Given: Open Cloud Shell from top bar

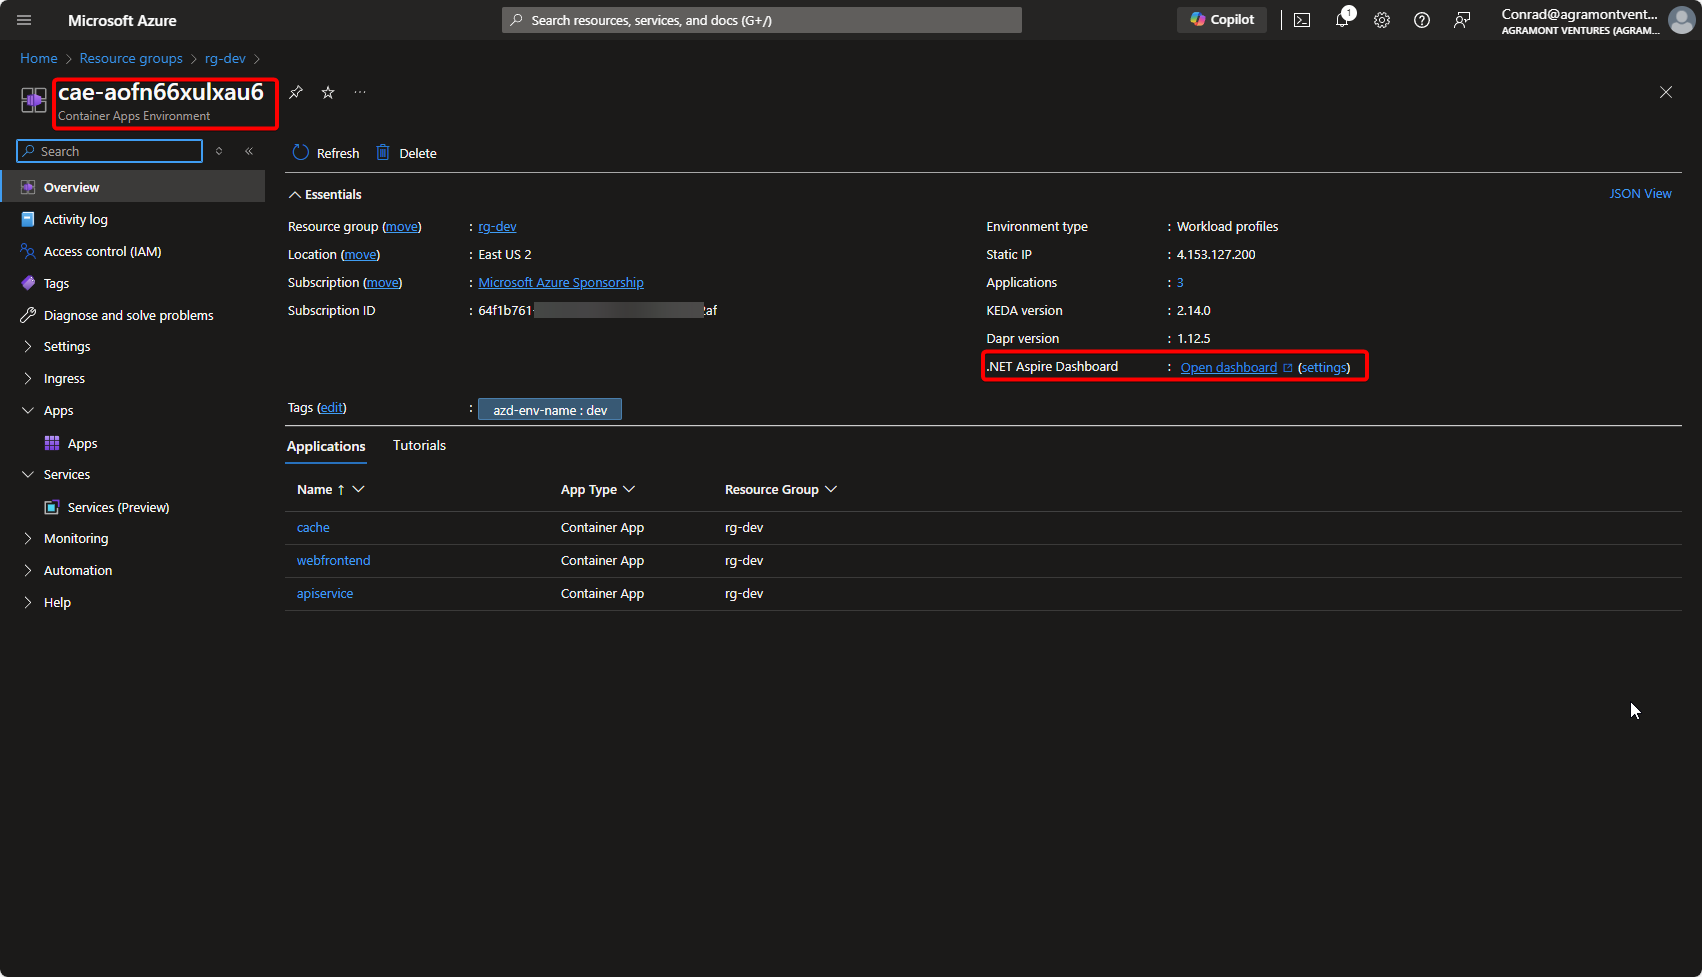Looking at the screenshot, I should click(1302, 20).
